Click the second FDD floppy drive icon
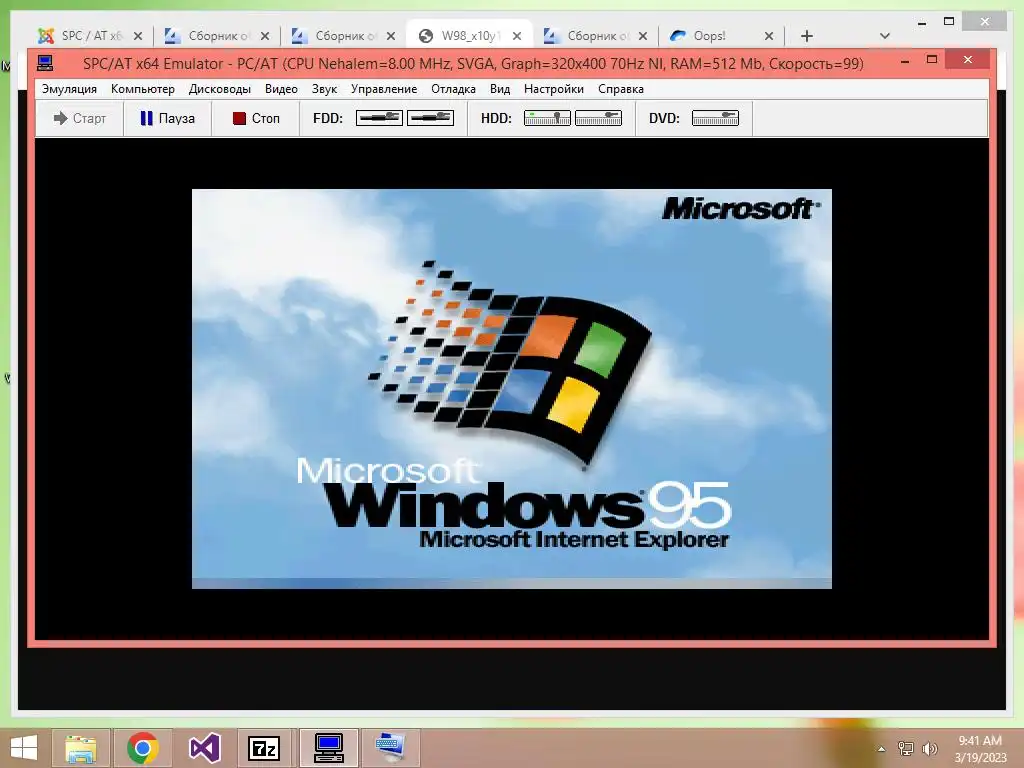The width and height of the screenshot is (1024, 768). pos(430,118)
